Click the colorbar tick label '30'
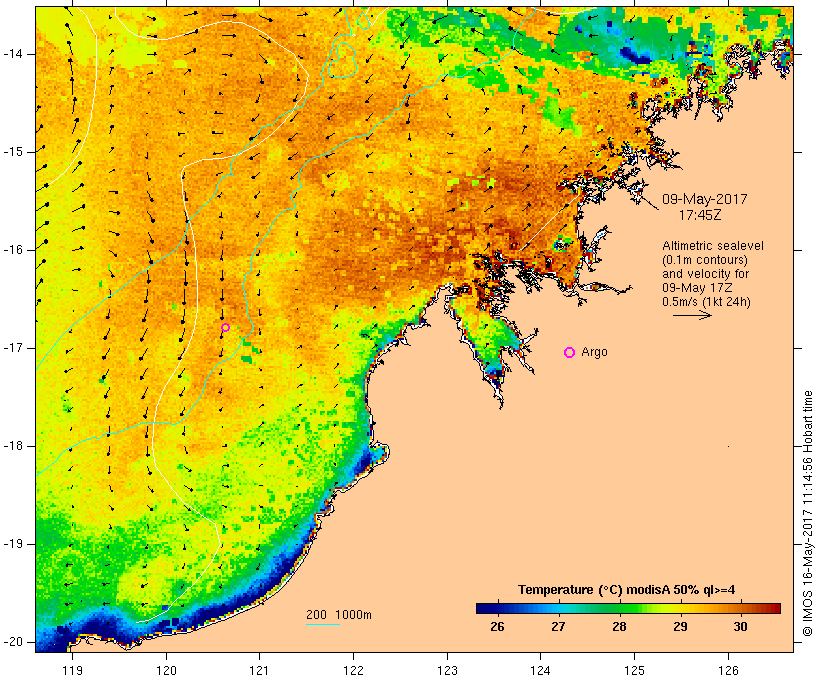This screenshot has height=680, width=820. tap(741, 626)
